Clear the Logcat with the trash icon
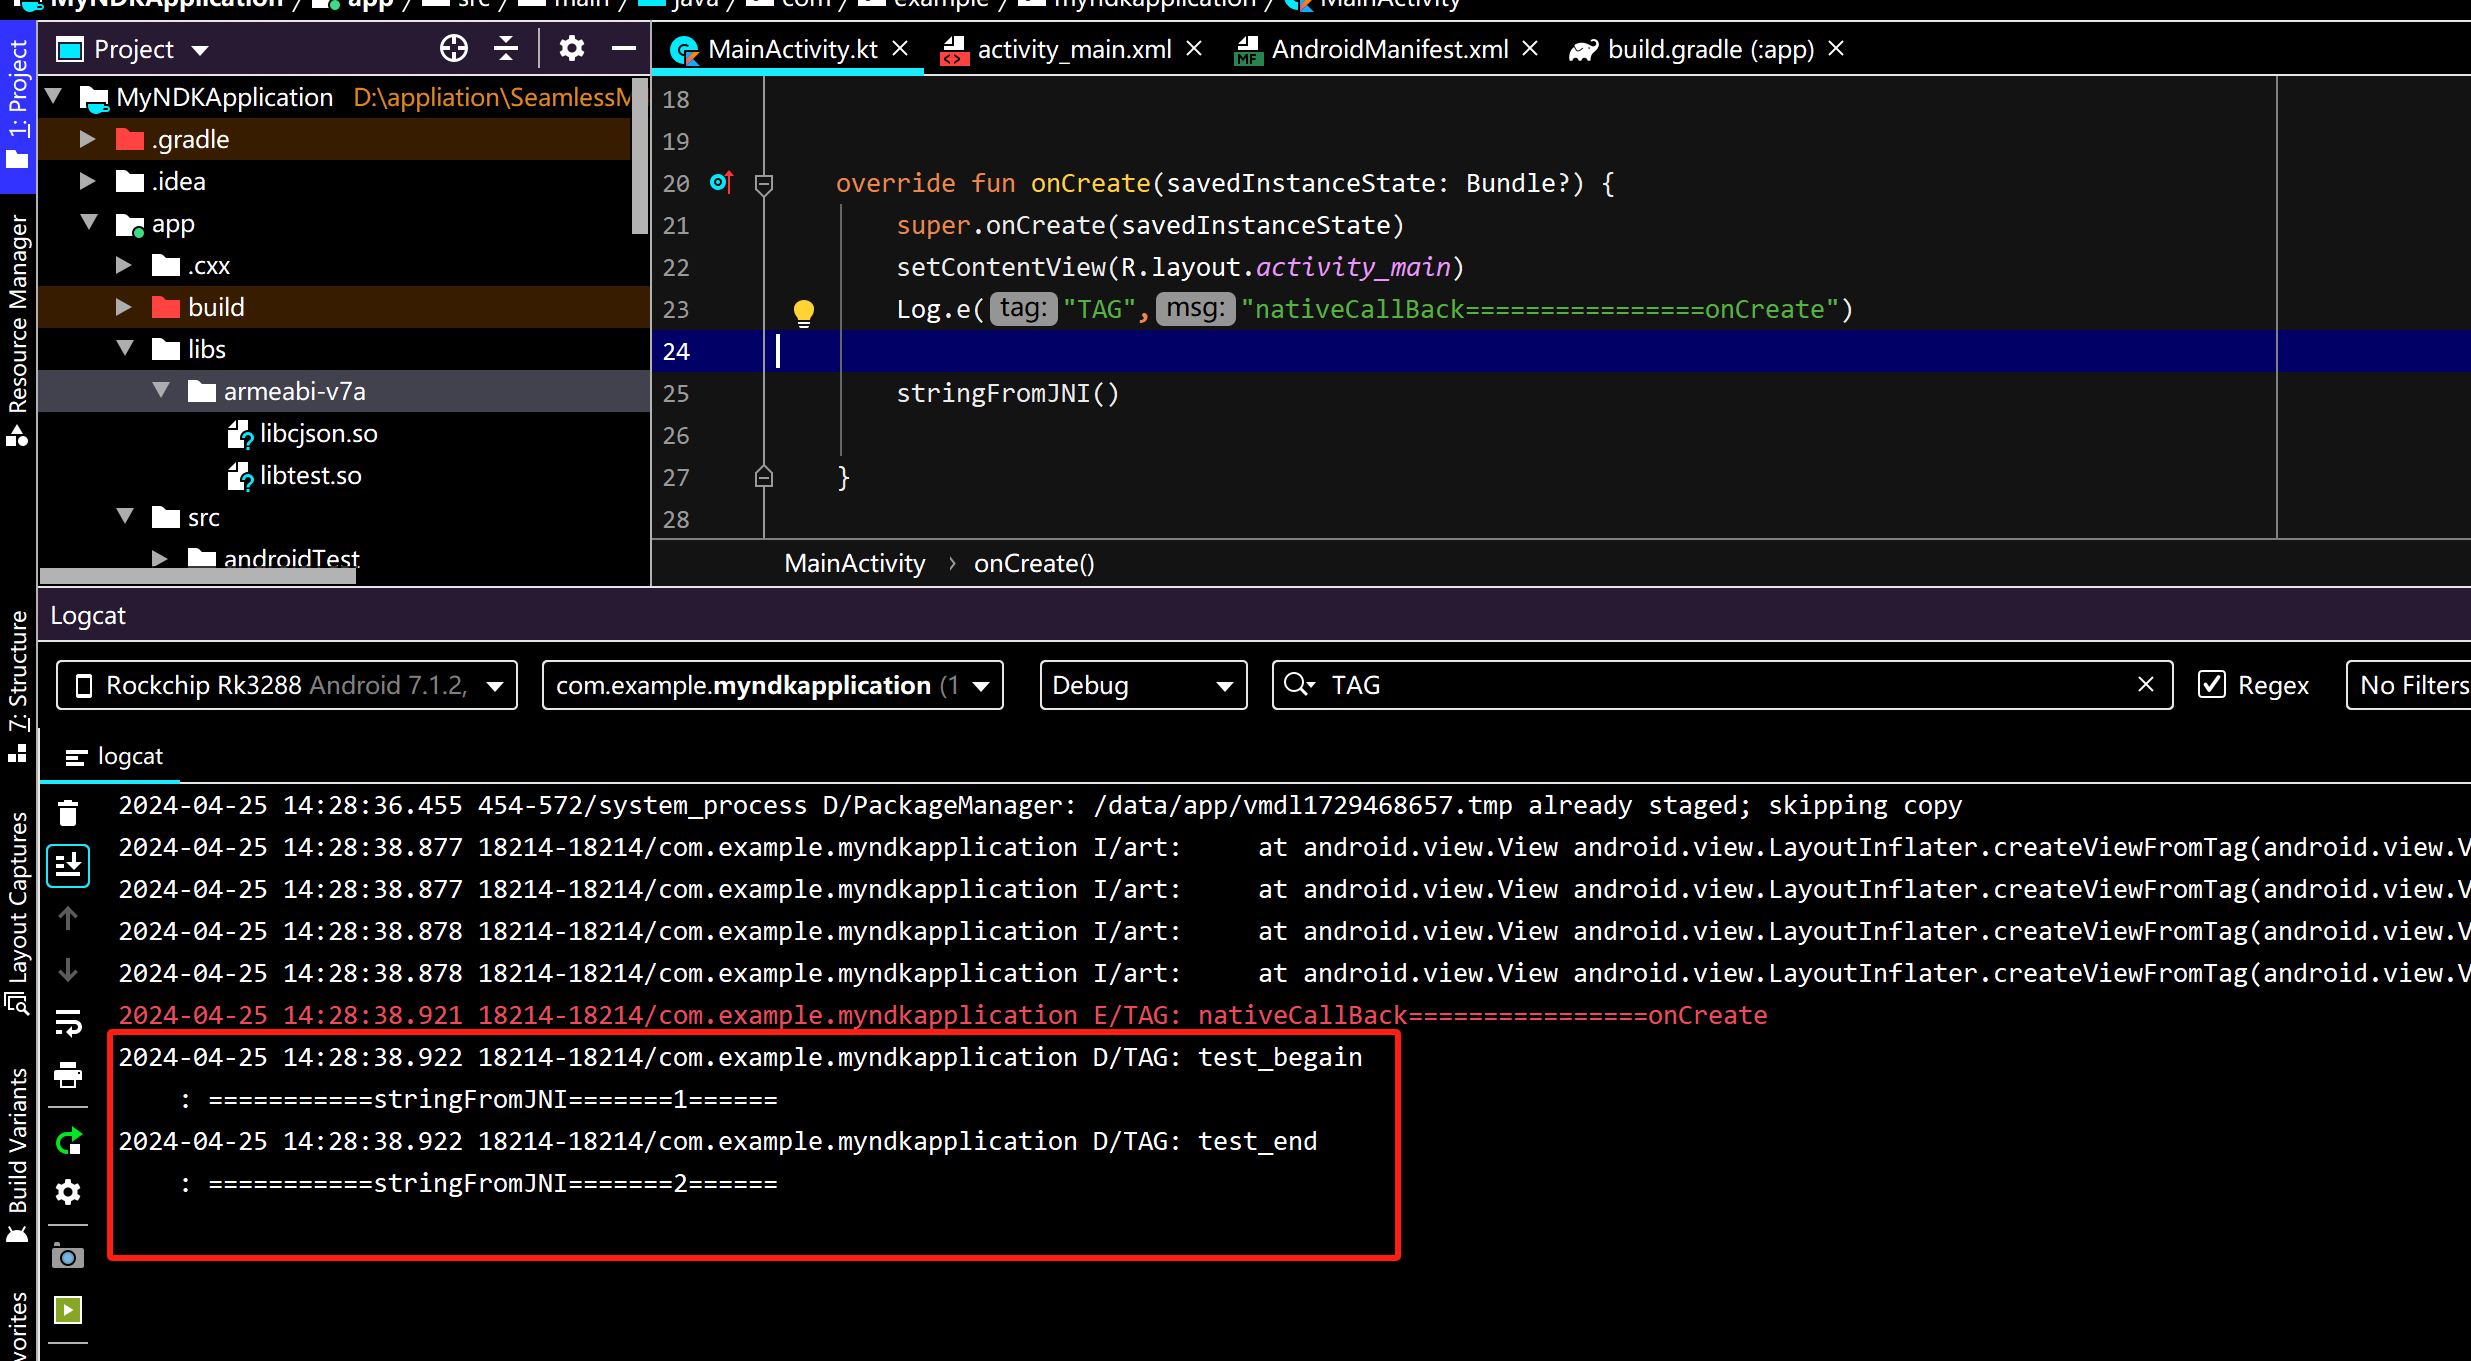Viewport: 2471px width, 1361px height. [68, 812]
